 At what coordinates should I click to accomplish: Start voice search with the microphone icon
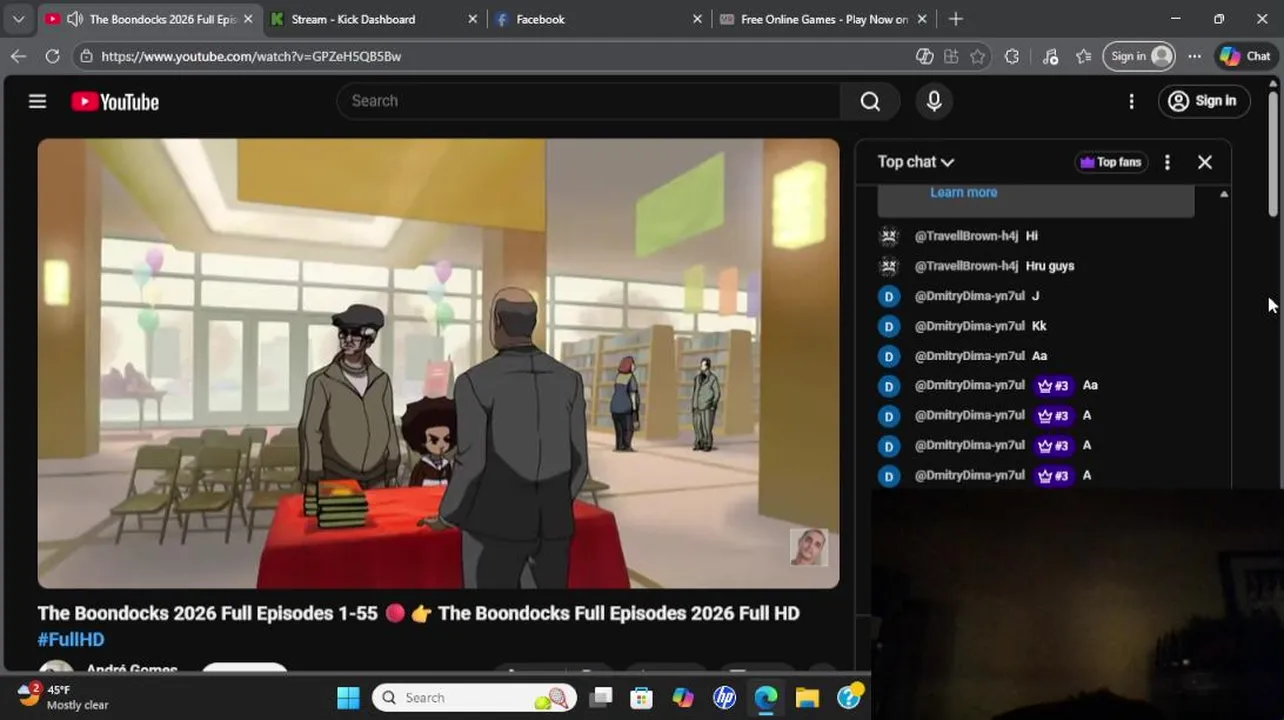pos(934,101)
